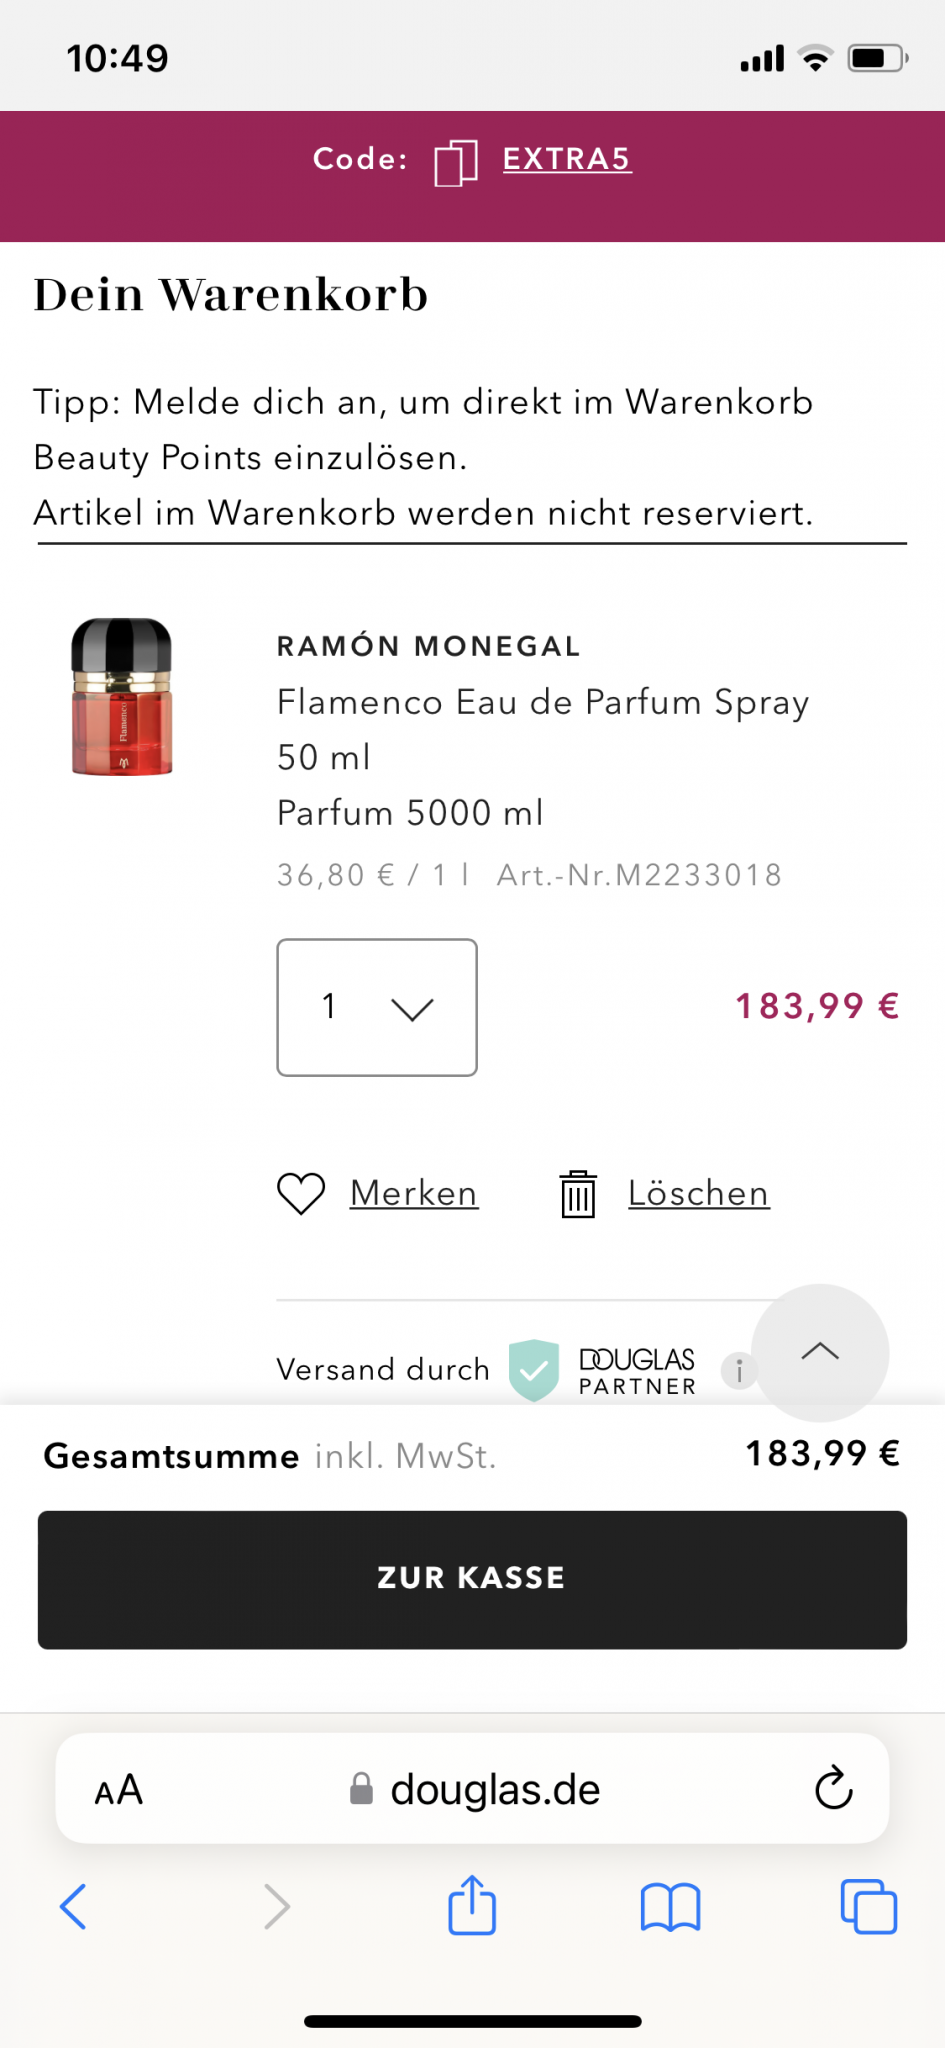Tap the scroll-to-top arrow button
The width and height of the screenshot is (945, 2048).
(x=820, y=1352)
